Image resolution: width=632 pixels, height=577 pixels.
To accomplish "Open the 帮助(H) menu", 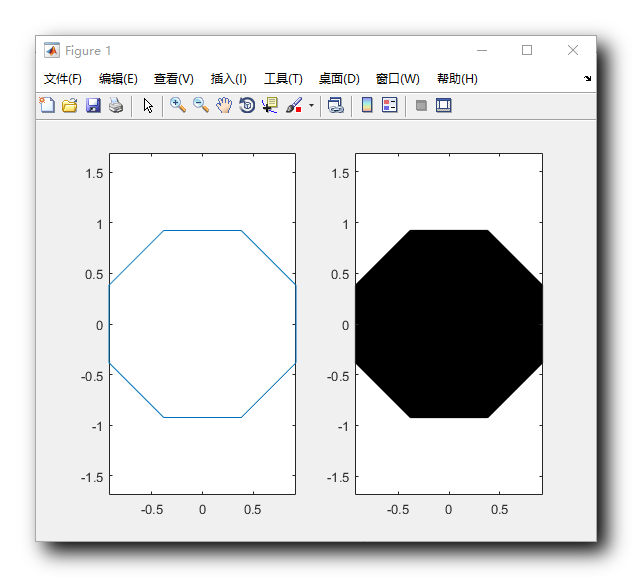I will 457,79.
